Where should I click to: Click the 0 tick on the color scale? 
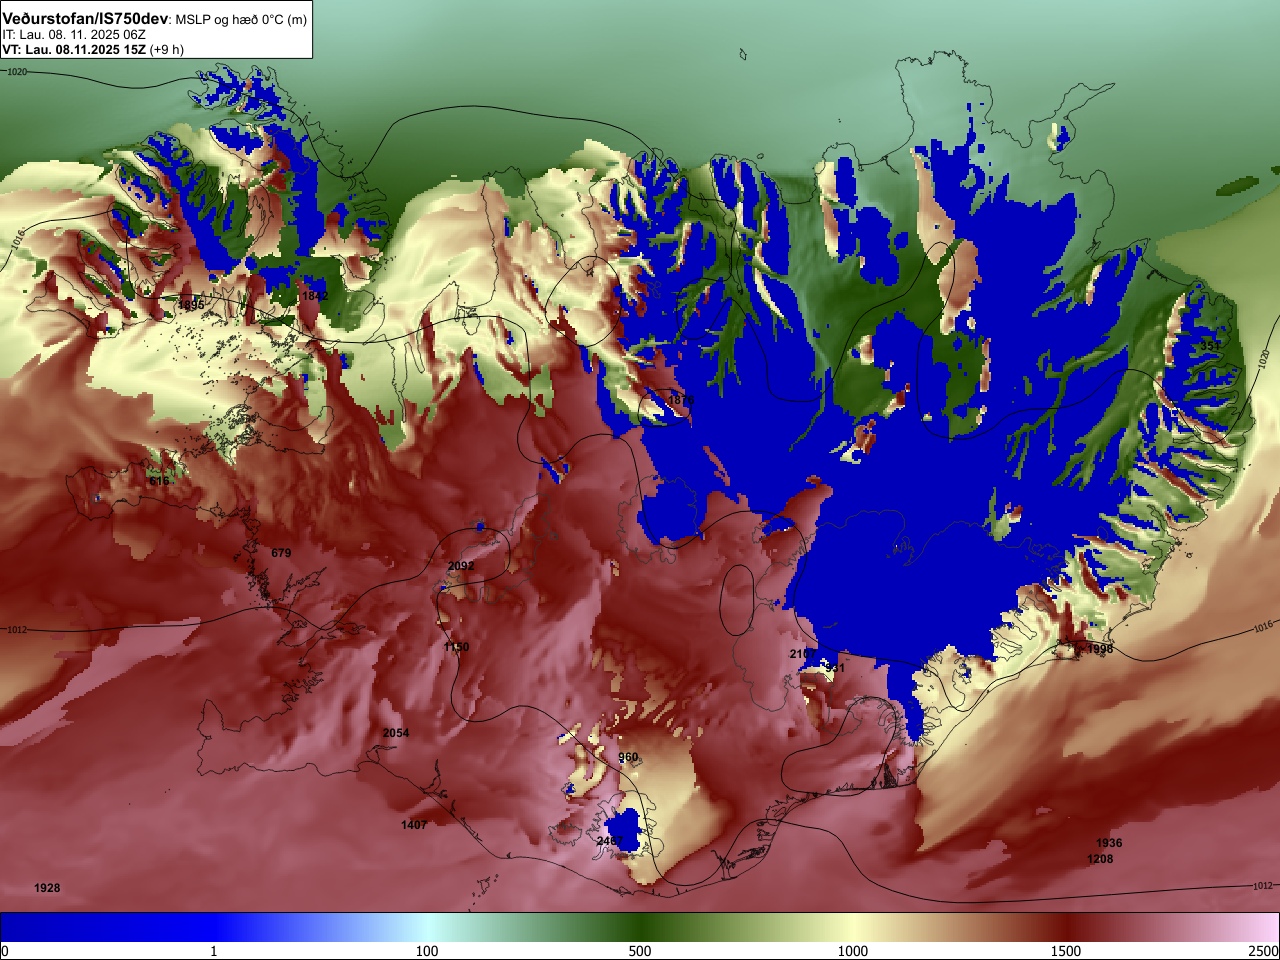click(x=4, y=951)
